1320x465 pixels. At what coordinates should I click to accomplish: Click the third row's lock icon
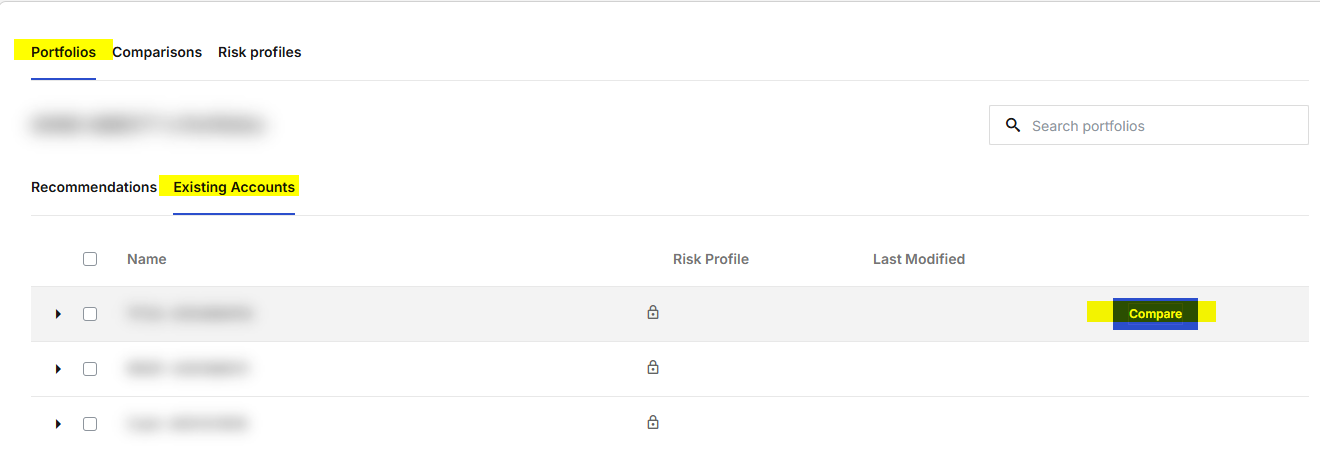tap(653, 422)
